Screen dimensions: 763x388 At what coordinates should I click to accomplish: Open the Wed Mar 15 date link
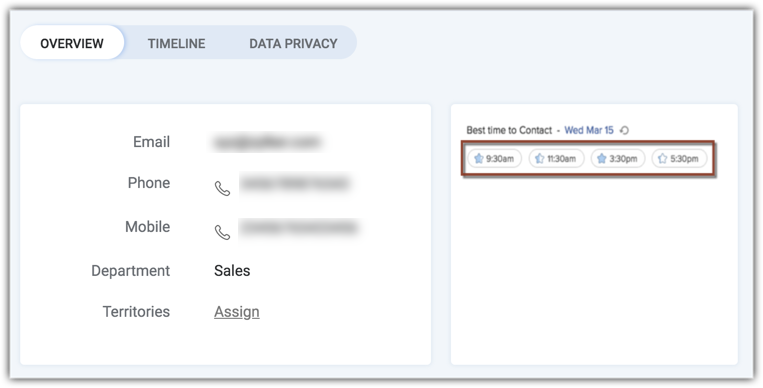[589, 130]
